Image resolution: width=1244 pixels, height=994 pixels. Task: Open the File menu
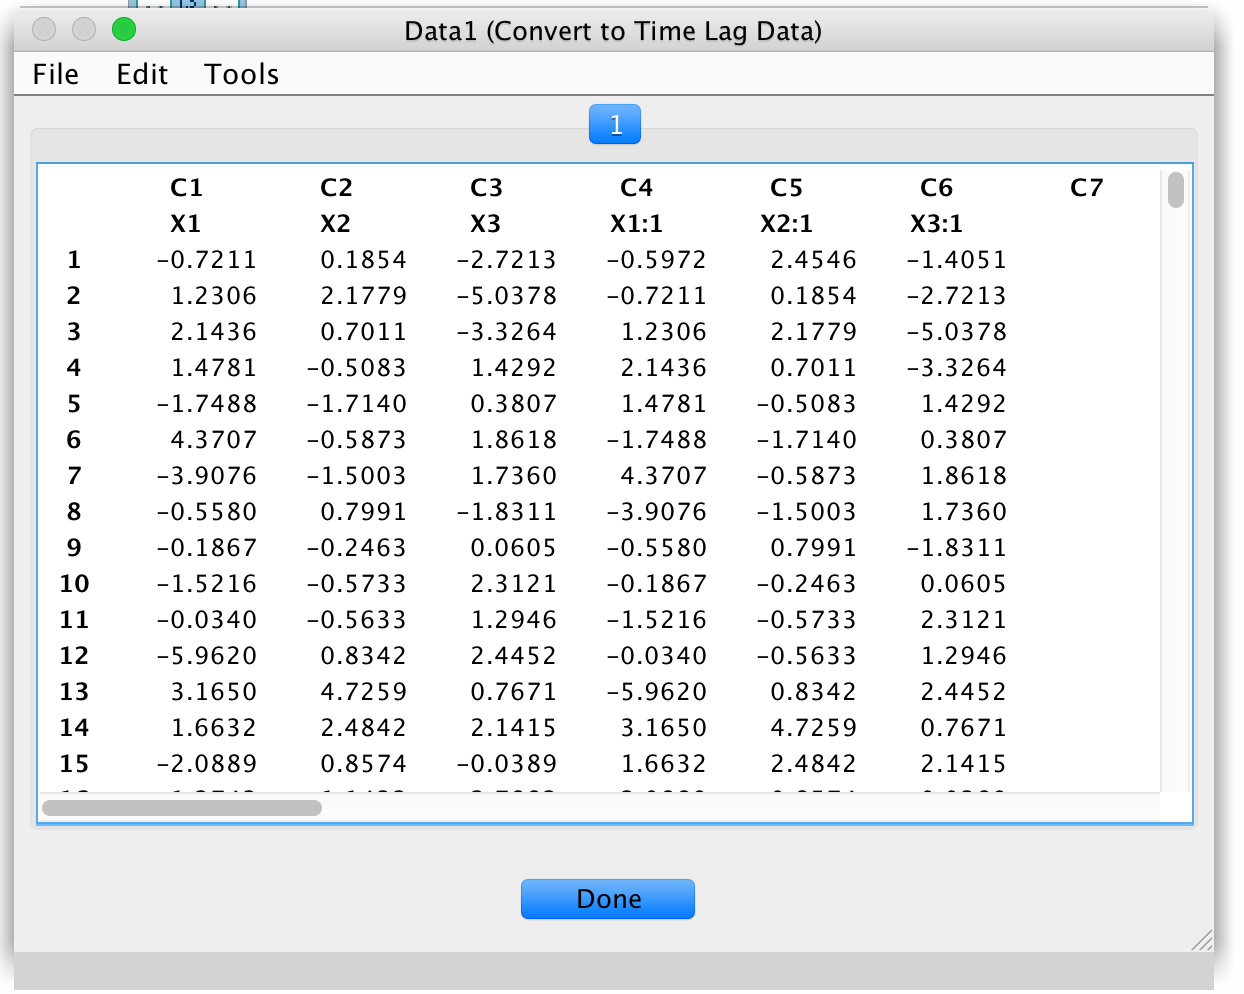click(55, 73)
